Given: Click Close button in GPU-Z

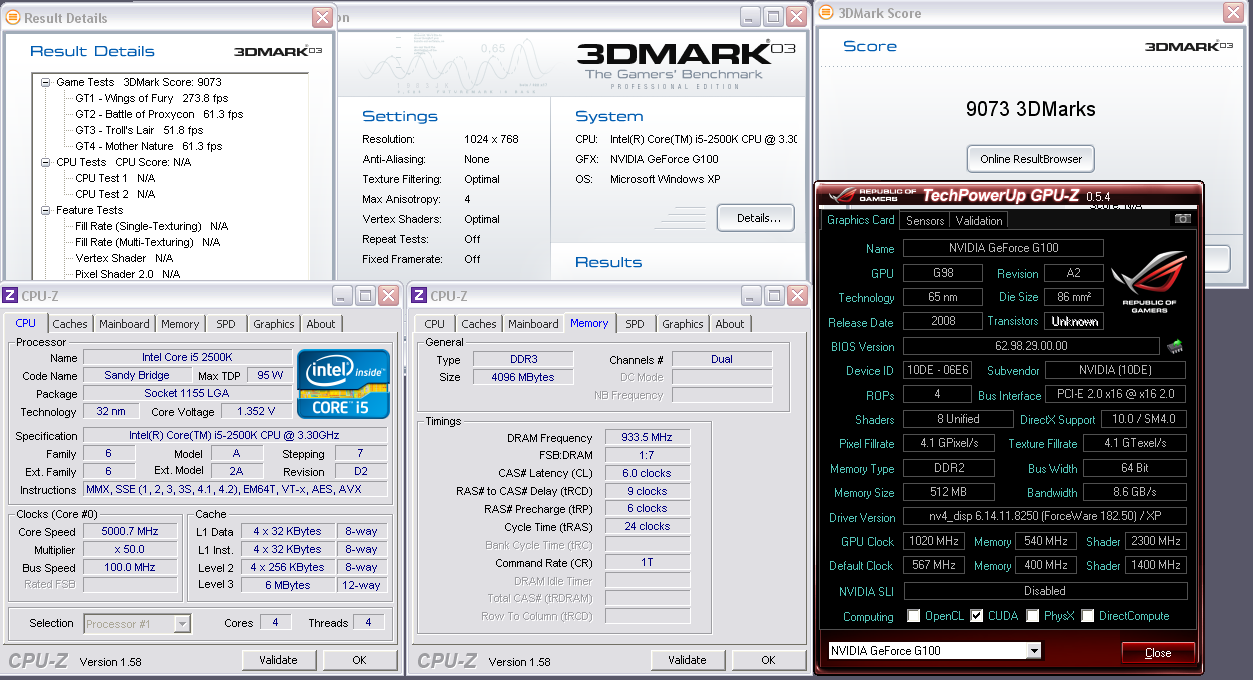Looking at the screenshot, I should 1157,653.
